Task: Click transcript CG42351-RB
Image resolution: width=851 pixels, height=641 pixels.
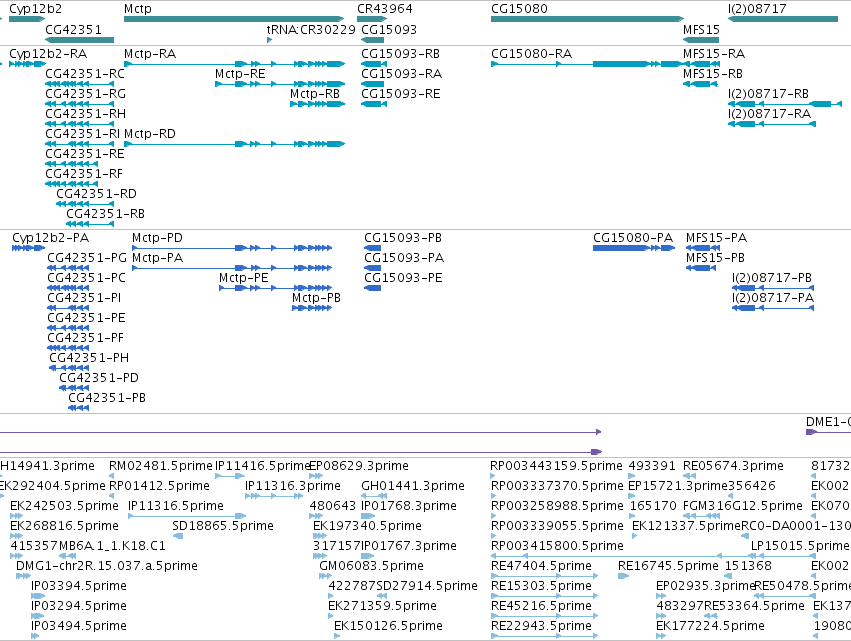Action: (105, 214)
